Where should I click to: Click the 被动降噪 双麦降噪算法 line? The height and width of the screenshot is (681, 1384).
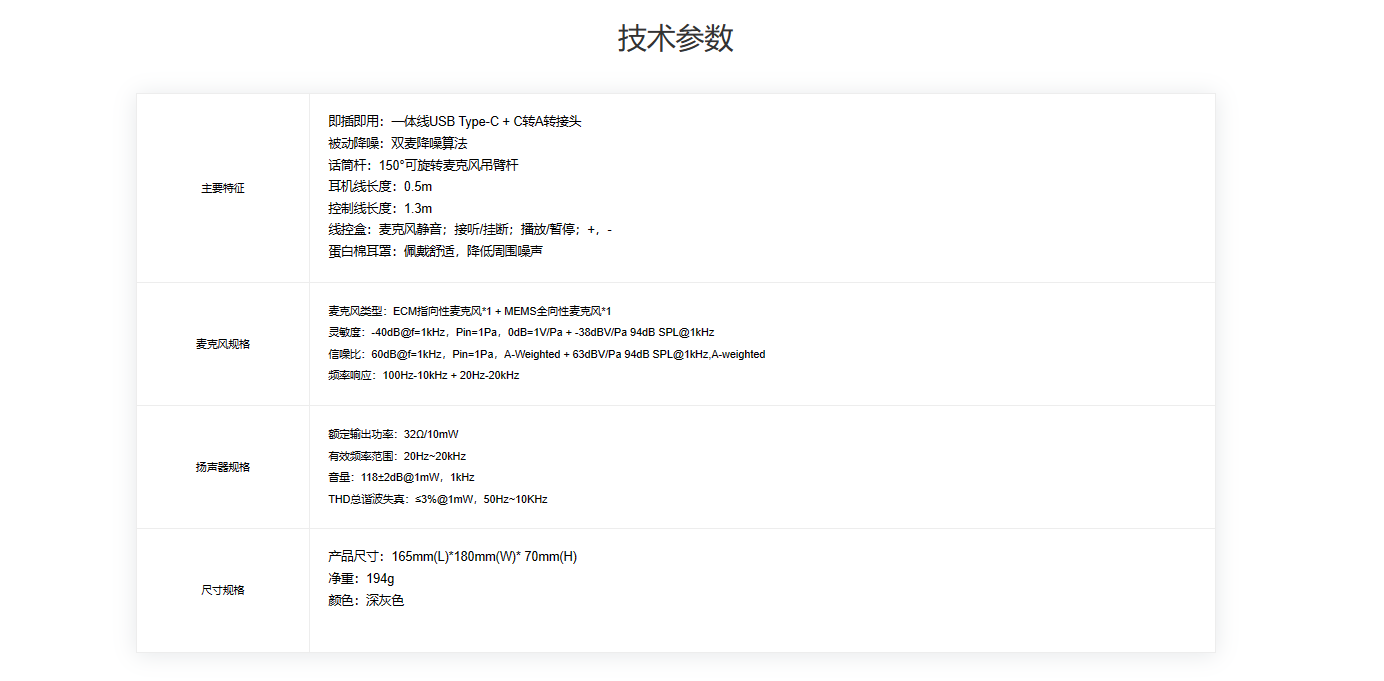tap(397, 143)
